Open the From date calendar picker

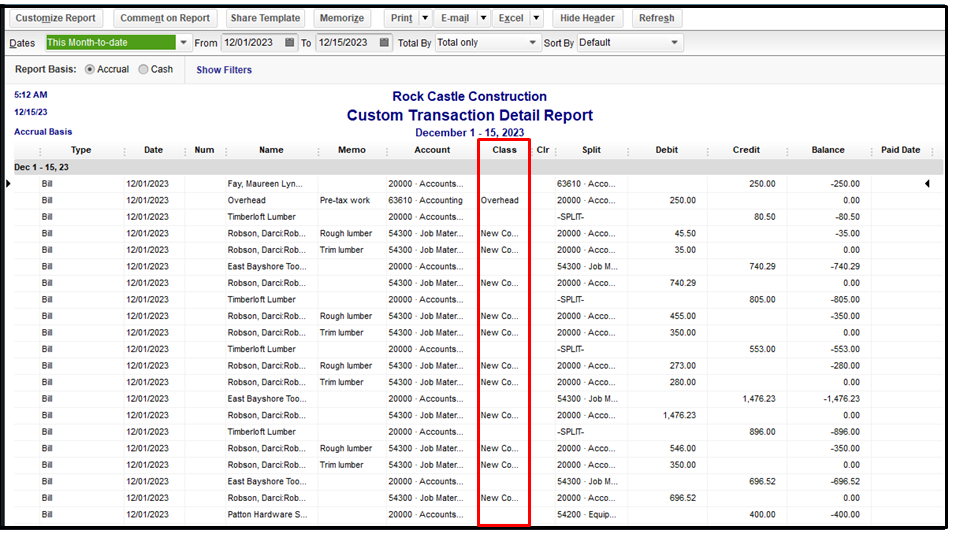pos(290,43)
